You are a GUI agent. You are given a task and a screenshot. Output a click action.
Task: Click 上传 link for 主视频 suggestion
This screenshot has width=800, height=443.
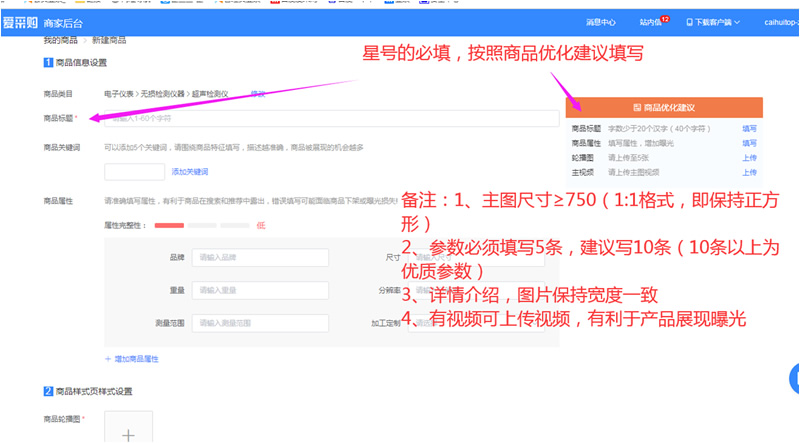749,172
